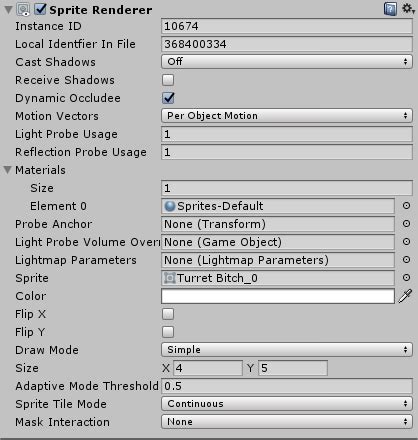Pick a material via Element 0 object picker

click(406, 206)
